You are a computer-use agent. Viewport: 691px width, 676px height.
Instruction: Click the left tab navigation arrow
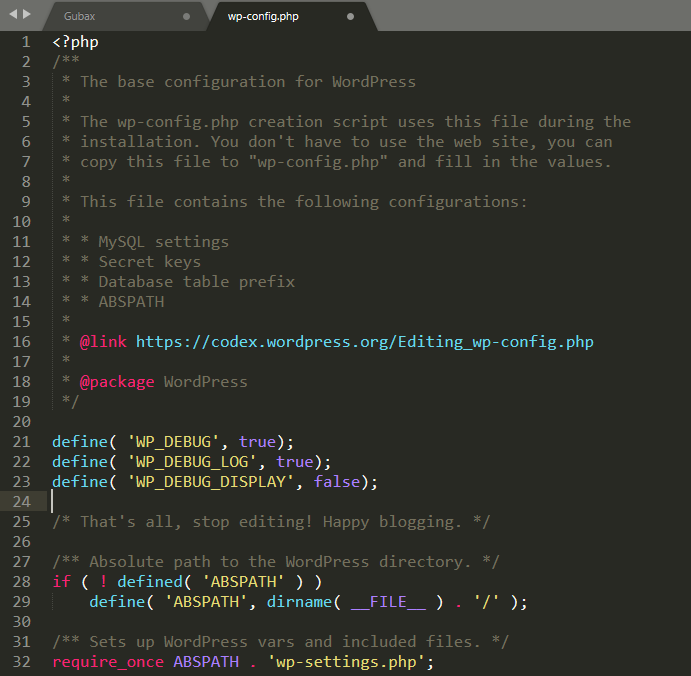(12, 16)
